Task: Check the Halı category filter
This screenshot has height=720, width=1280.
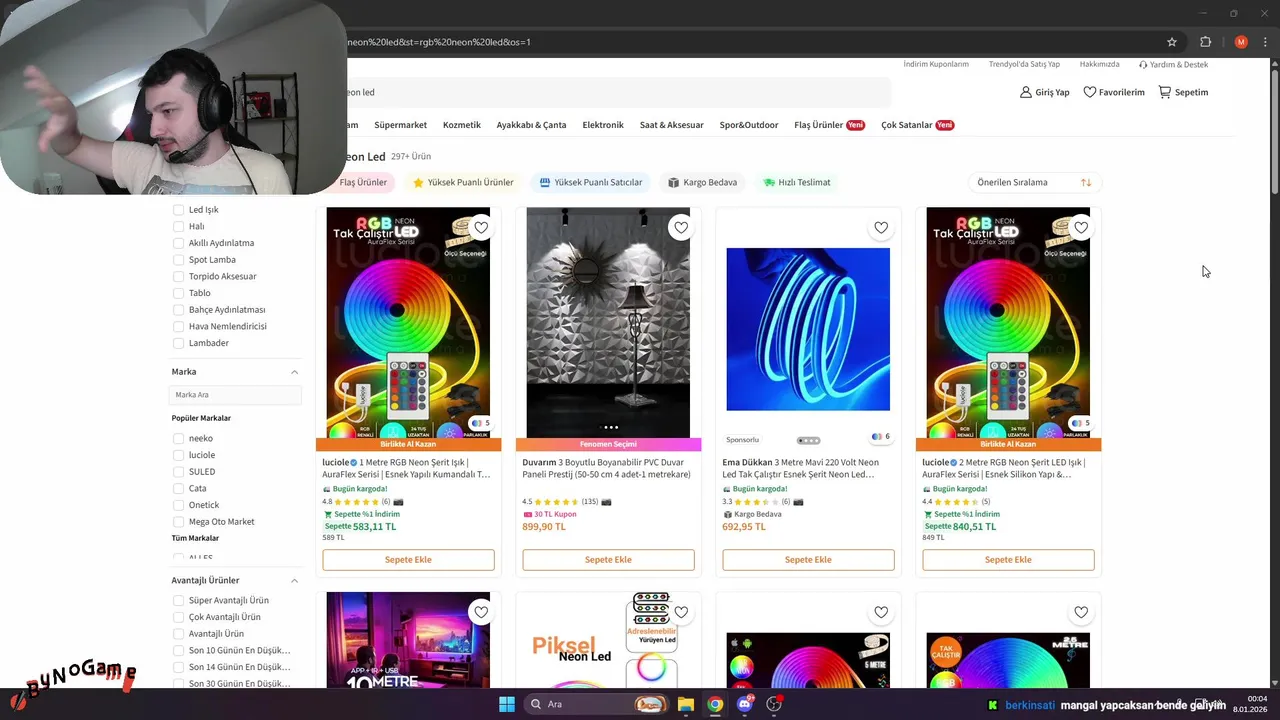Action: [x=178, y=226]
